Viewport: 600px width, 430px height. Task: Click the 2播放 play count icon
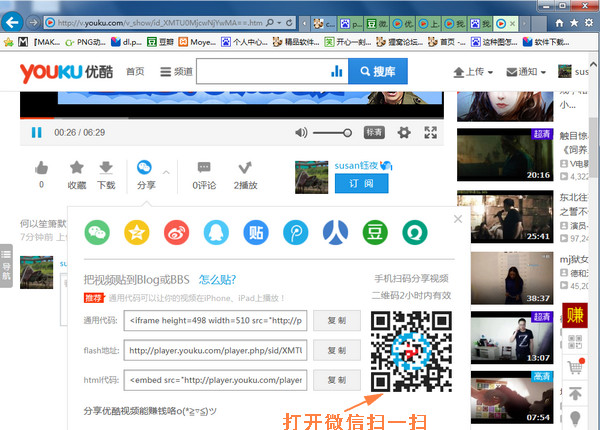point(245,168)
